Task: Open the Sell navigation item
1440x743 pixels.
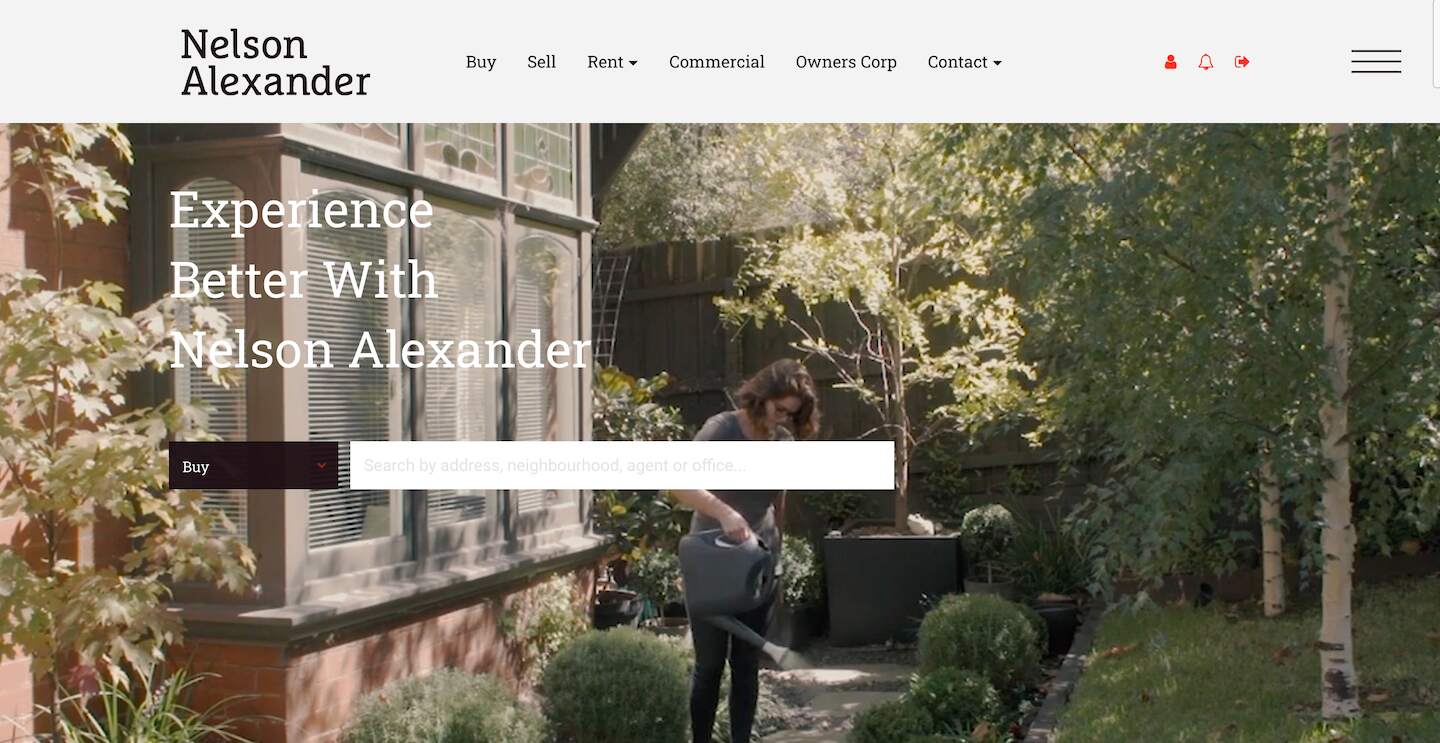Action: [541, 62]
